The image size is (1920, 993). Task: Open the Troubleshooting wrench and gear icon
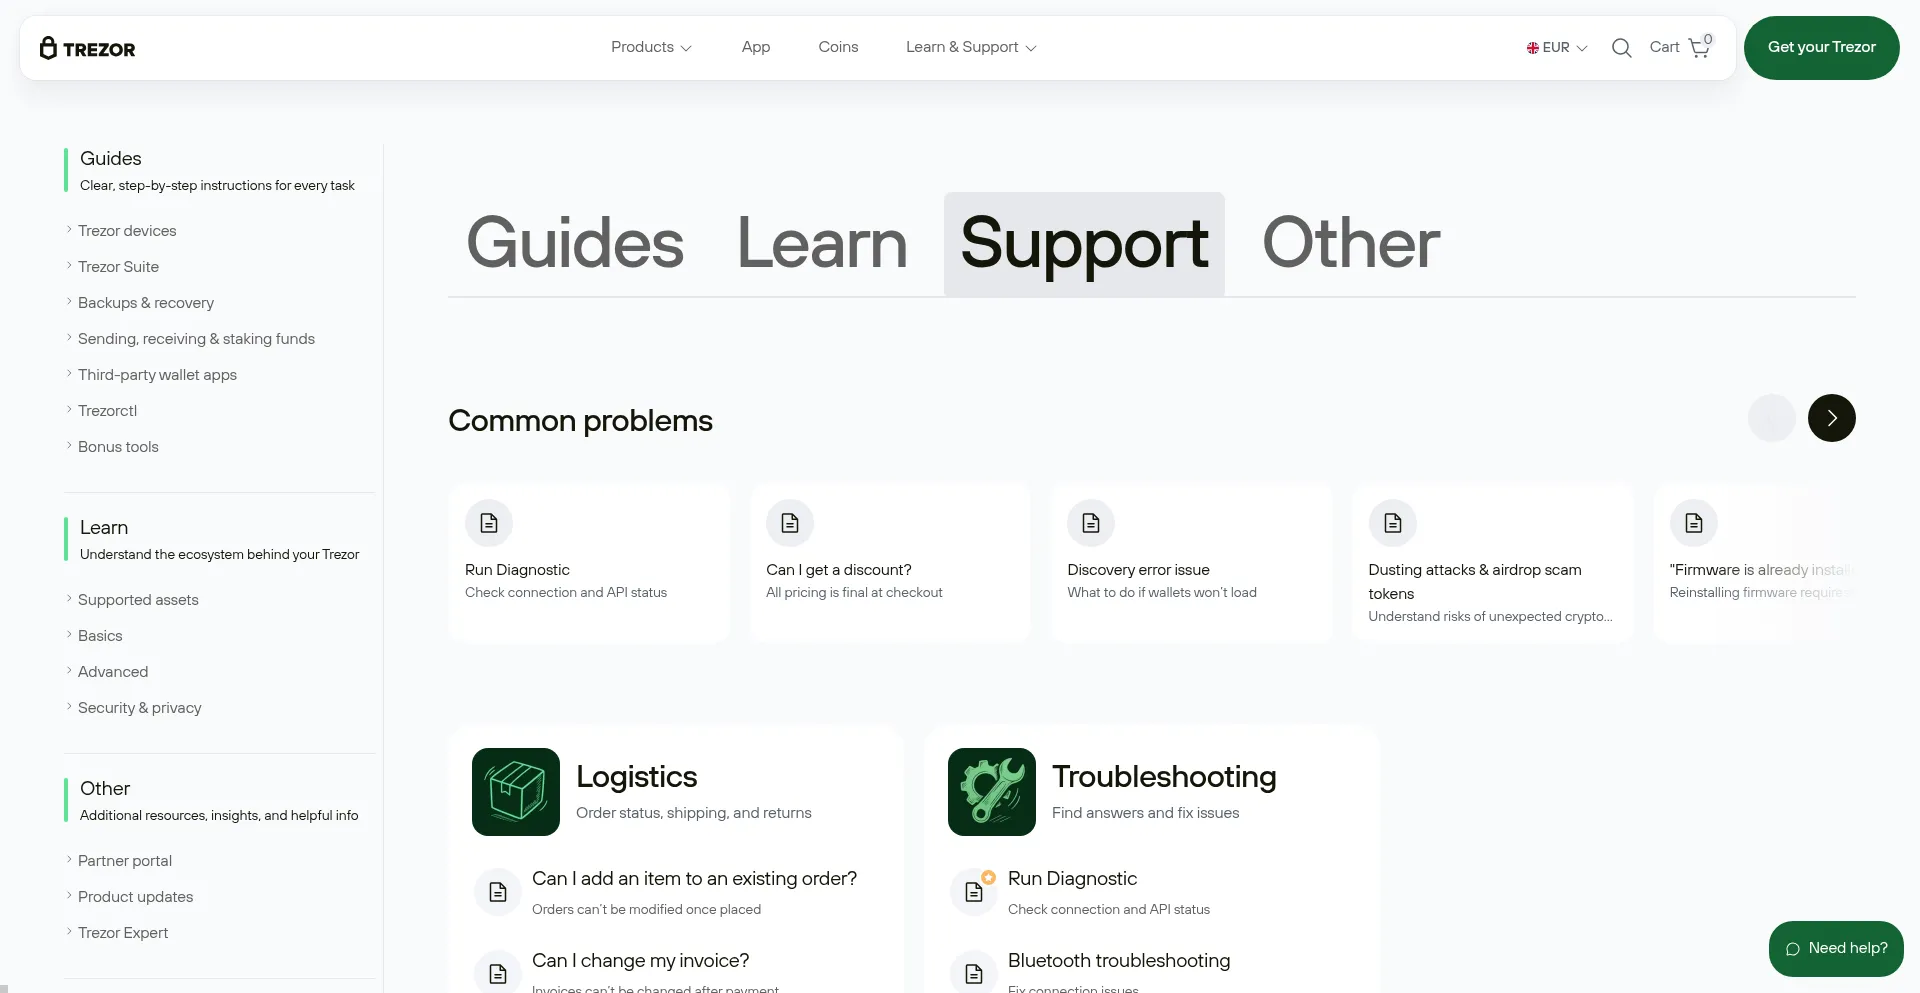pos(992,792)
